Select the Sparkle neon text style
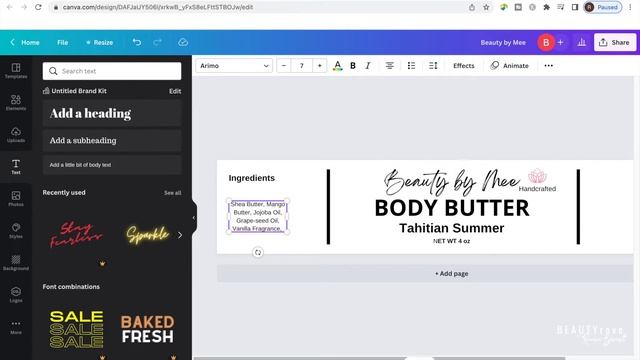This screenshot has width=640, height=360. pyautogui.click(x=148, y=235)
